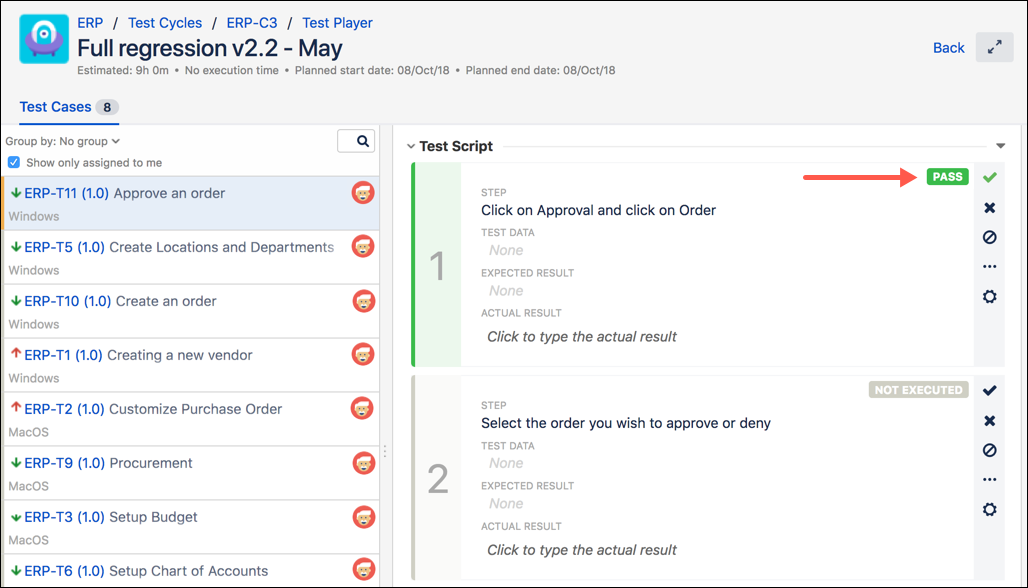Mark step 2 as passed with checkmark icon
1028x588 pixels.
point(989,390)
